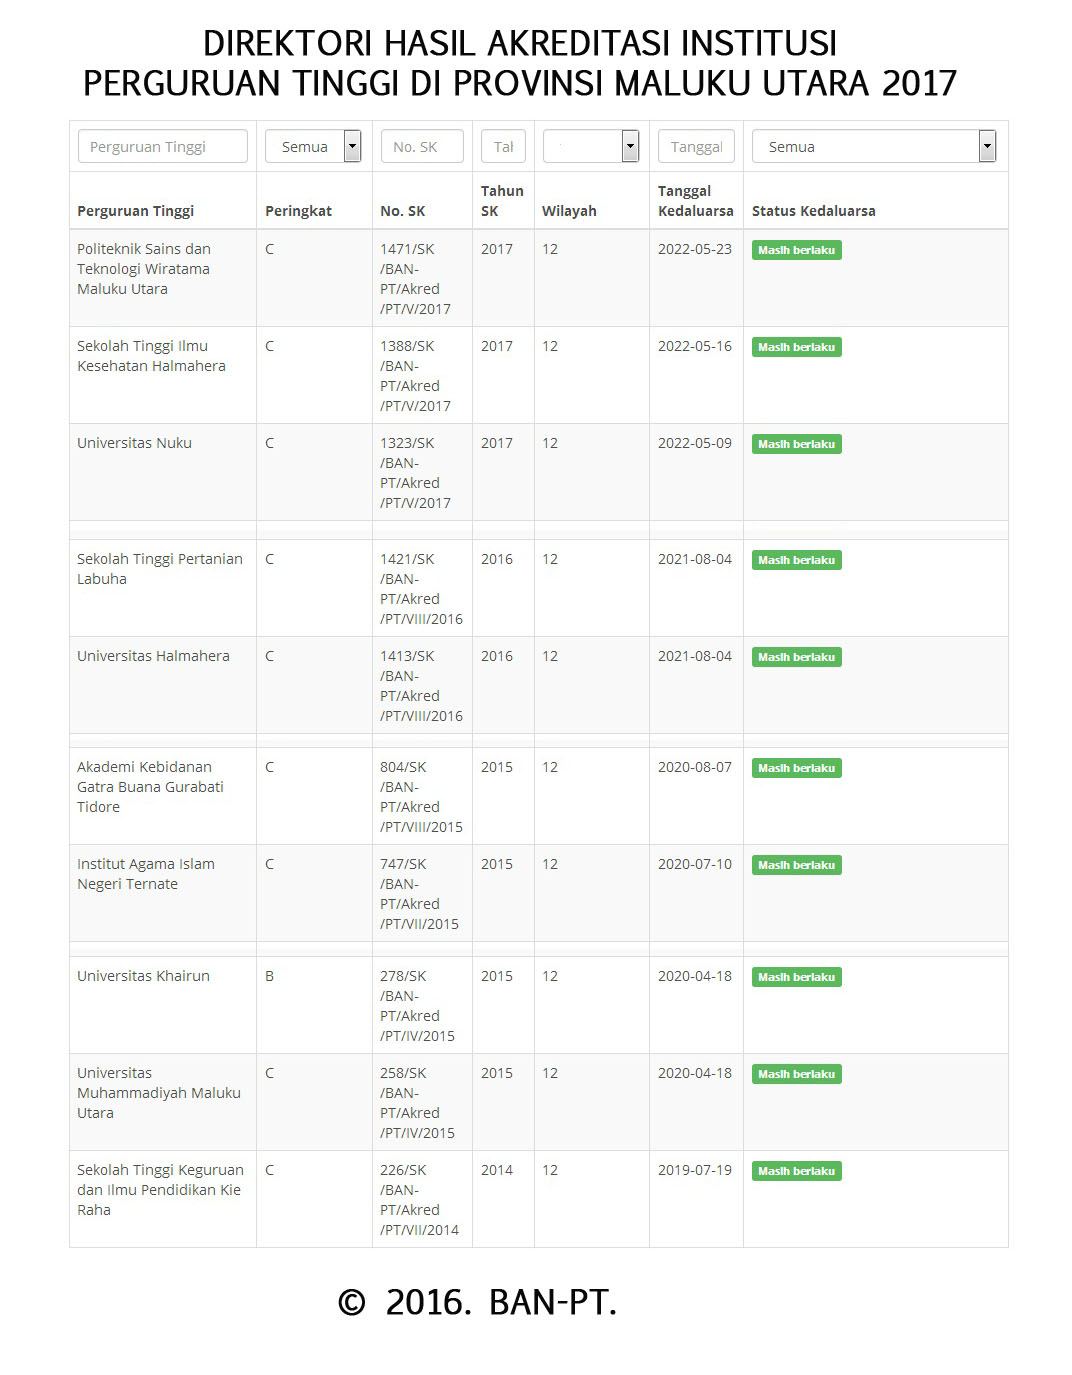Click Masih berlaku badge for Universitas Nuku
Screen dimensions: 1072x1375
(x=796, y=444)
